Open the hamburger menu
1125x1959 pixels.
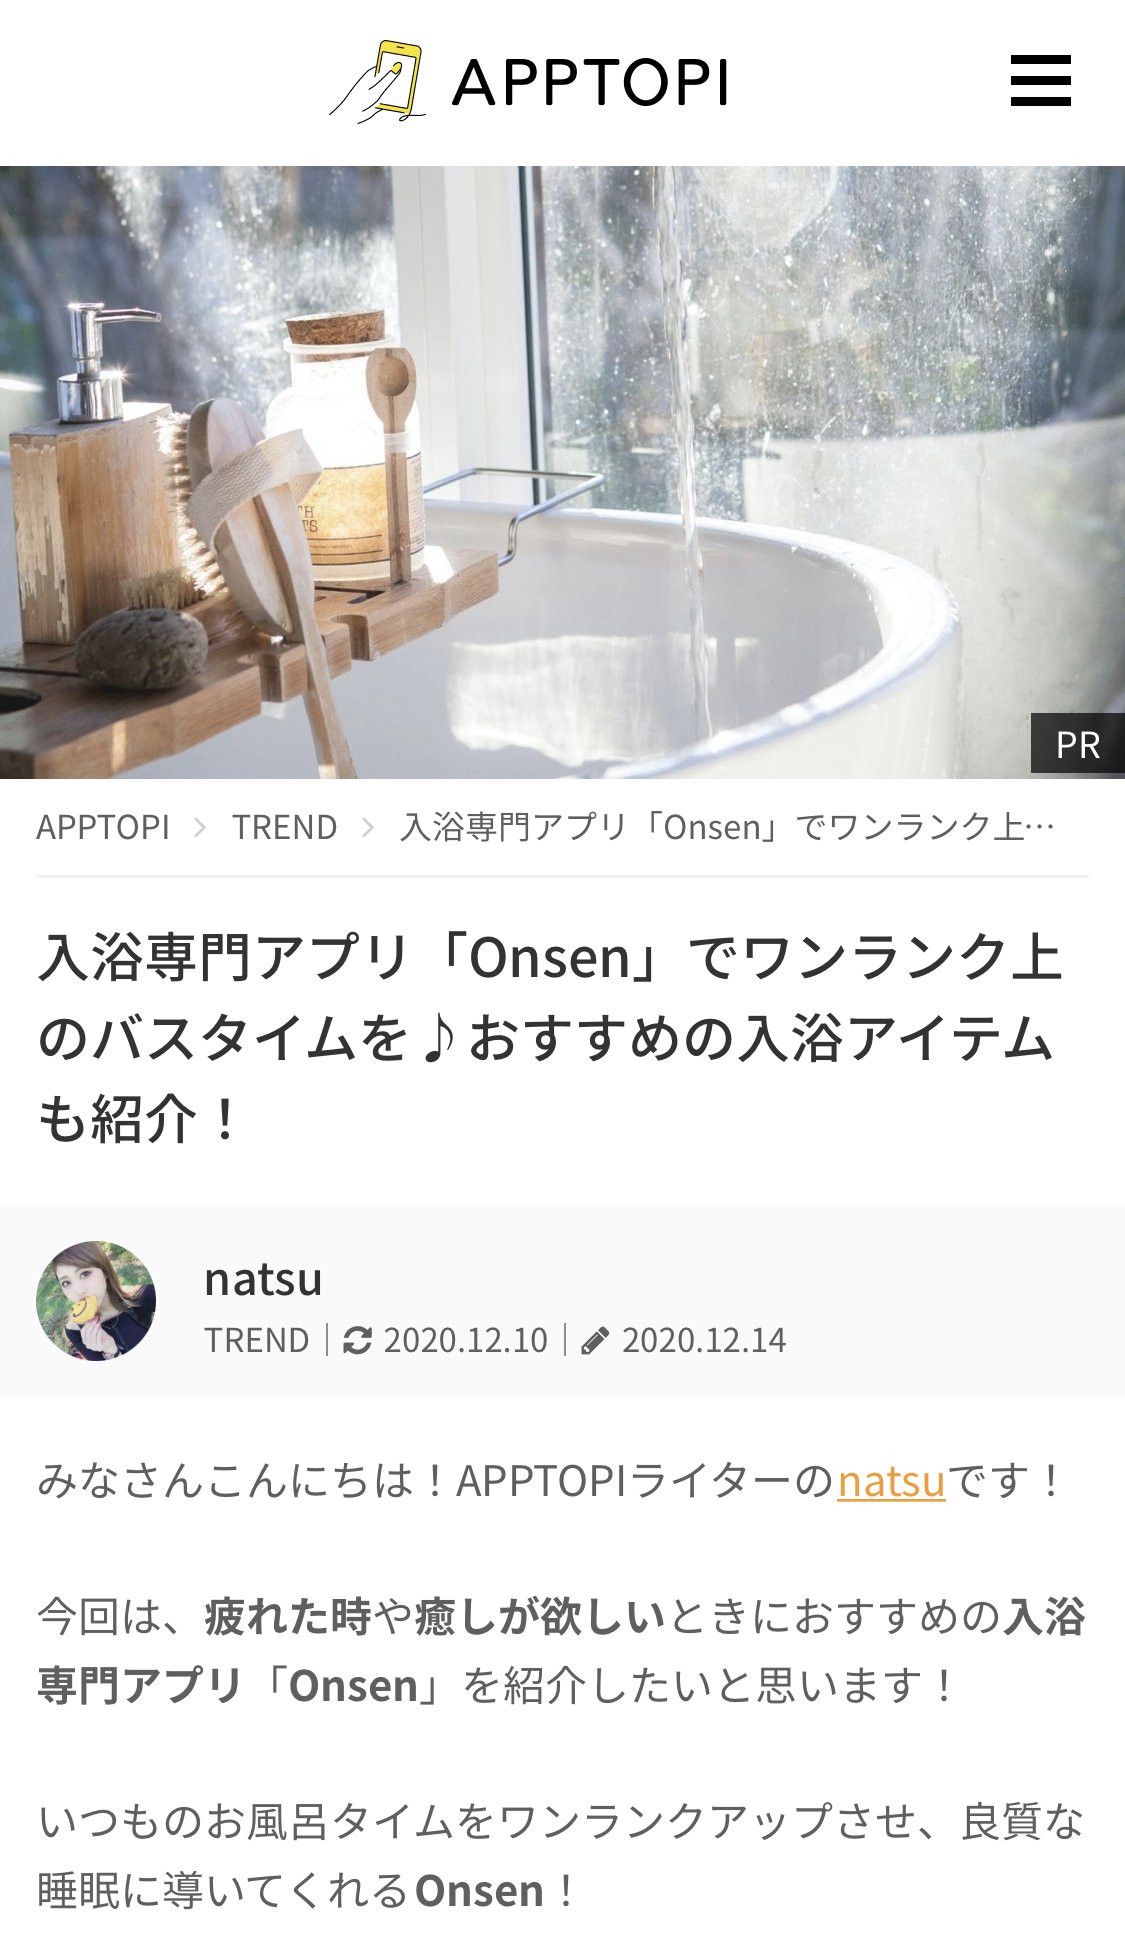pyautogui.click(x=1040, y=81)
